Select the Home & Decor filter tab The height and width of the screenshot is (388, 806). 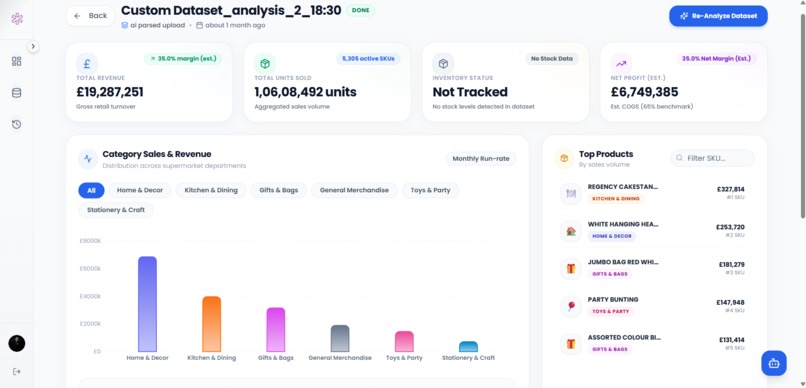pyautogui.click(x=140, y=190)
